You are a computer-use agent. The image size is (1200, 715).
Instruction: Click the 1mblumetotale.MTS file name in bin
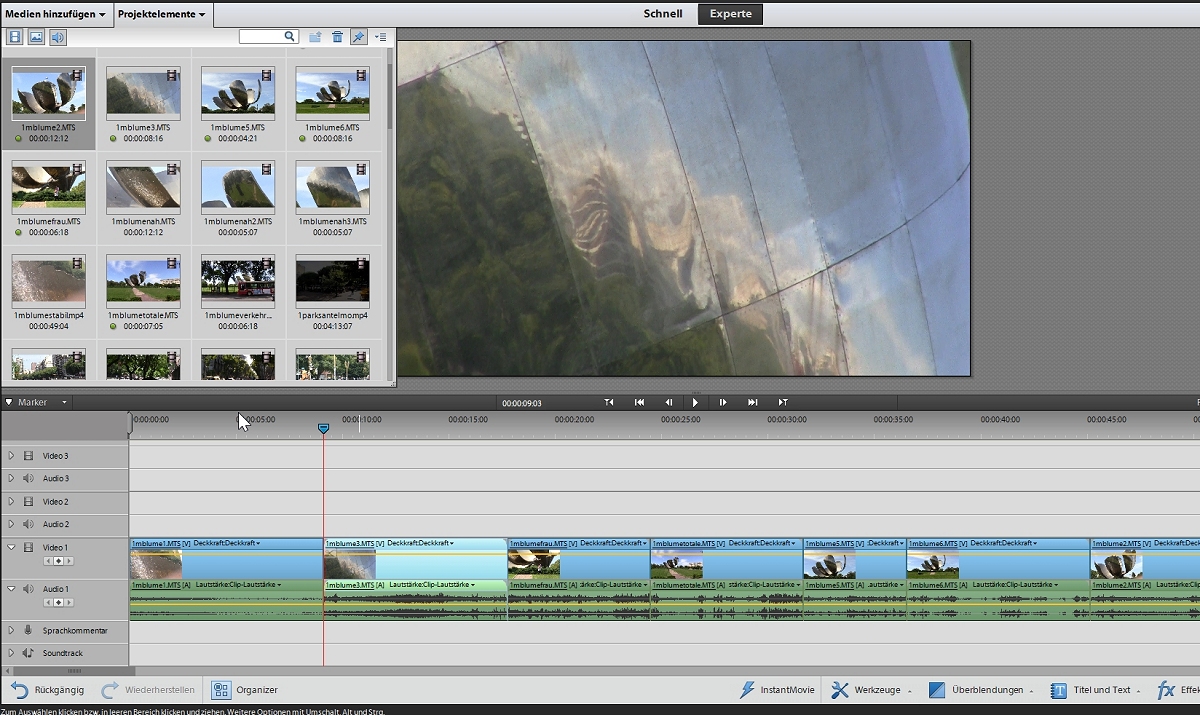144,315
